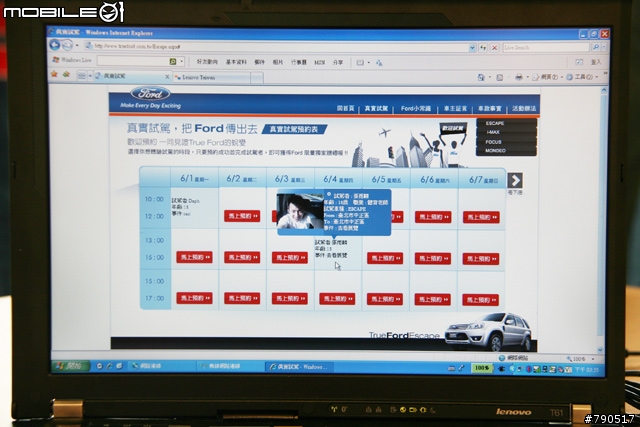Book 6/1 13:00-15:00 slot 馬上預約
The width and height of the screenshot is (640, 427).
coord(194,257)
